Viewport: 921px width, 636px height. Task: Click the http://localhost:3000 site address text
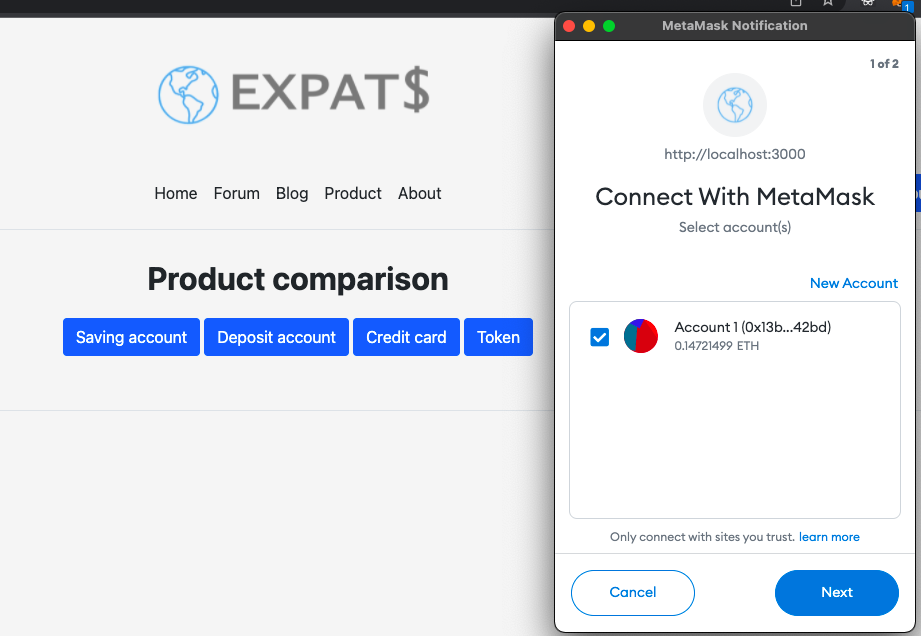tap(735, 154)
